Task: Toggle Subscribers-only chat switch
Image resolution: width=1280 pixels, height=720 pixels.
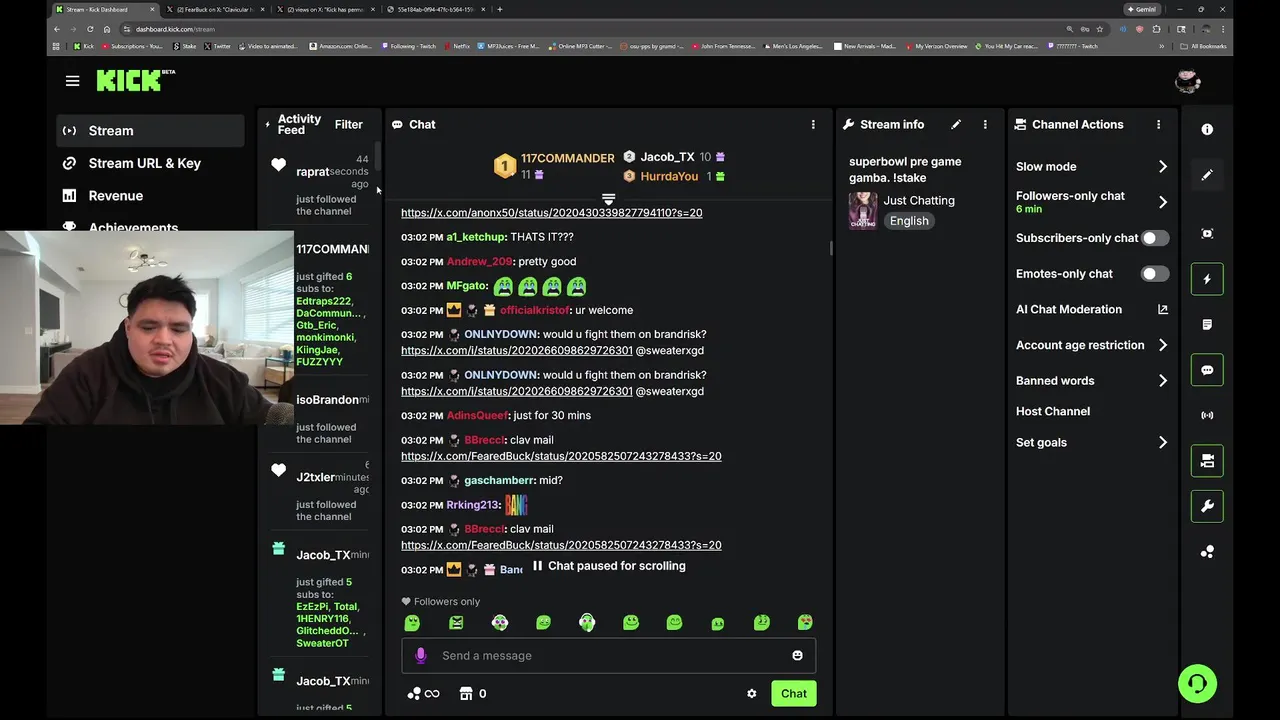Action: (x=1155, y=238)
